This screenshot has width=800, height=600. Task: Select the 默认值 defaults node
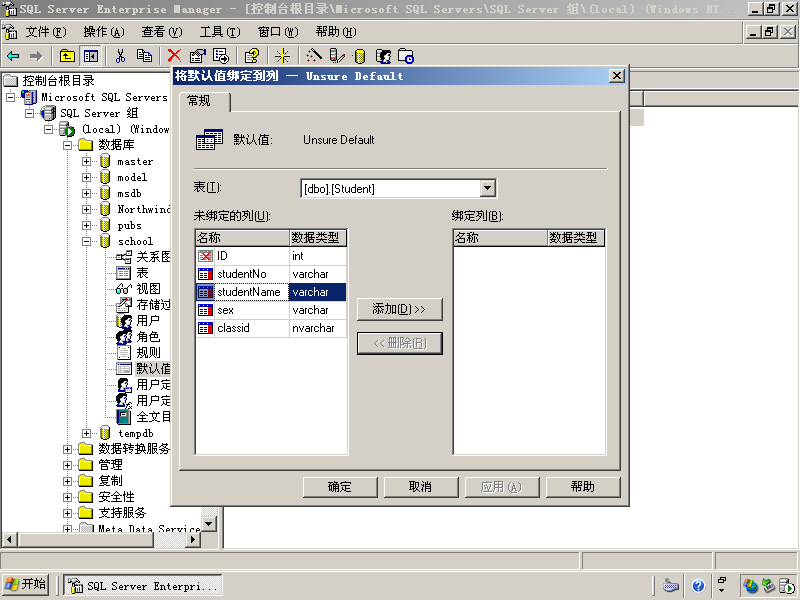pyautogui.click(x=153, y=368)
